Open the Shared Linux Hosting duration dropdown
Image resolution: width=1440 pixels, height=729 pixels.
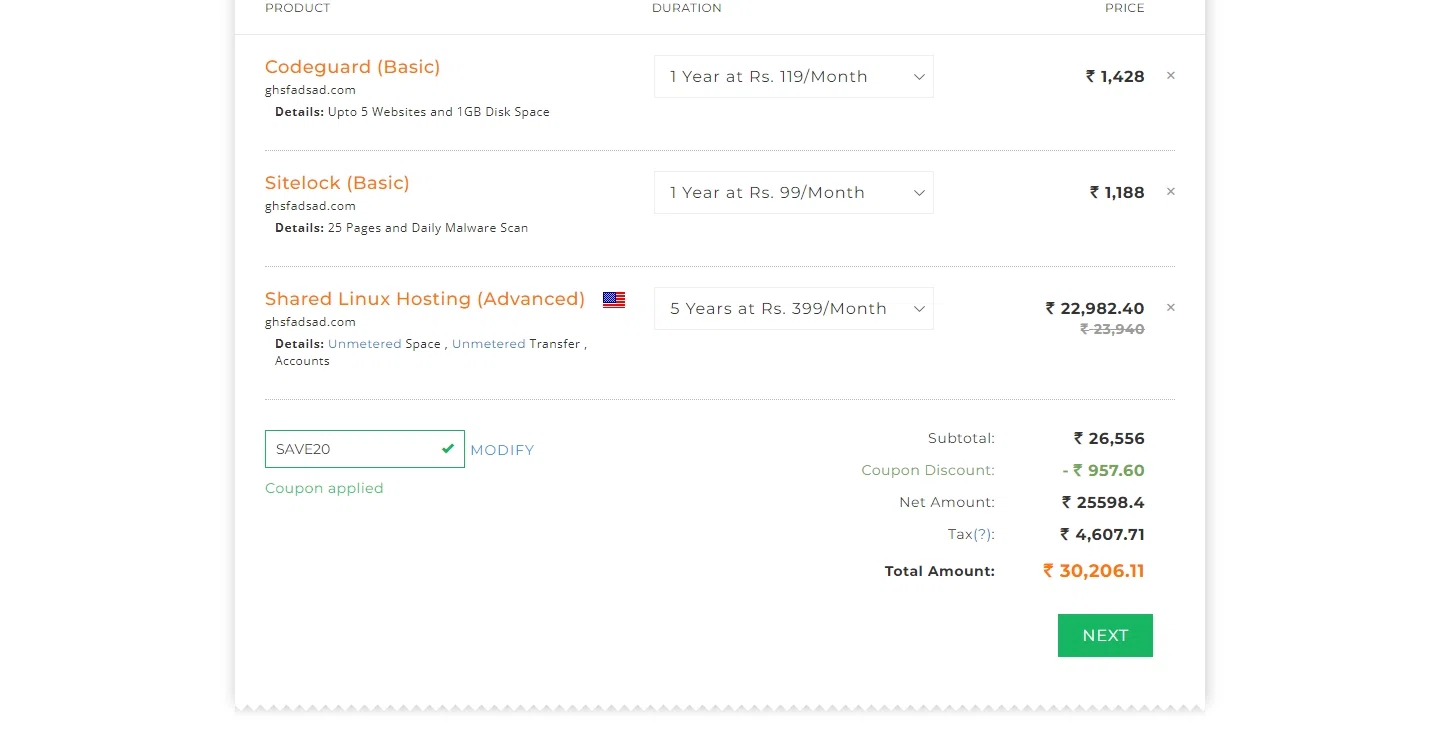click(x=794, y=309)
